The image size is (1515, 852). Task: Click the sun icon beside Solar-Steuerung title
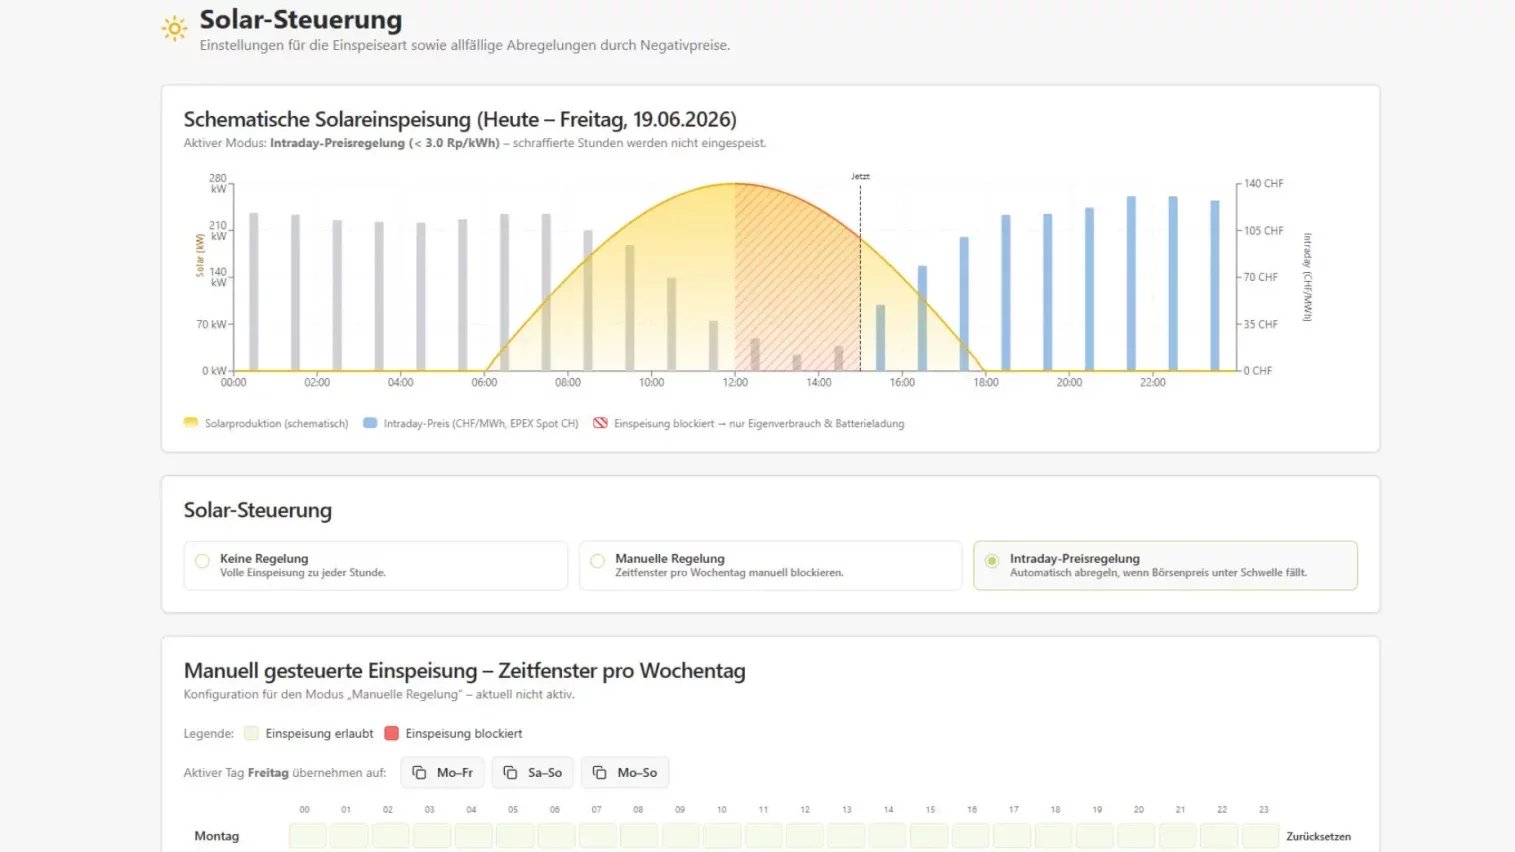[174, 29]
